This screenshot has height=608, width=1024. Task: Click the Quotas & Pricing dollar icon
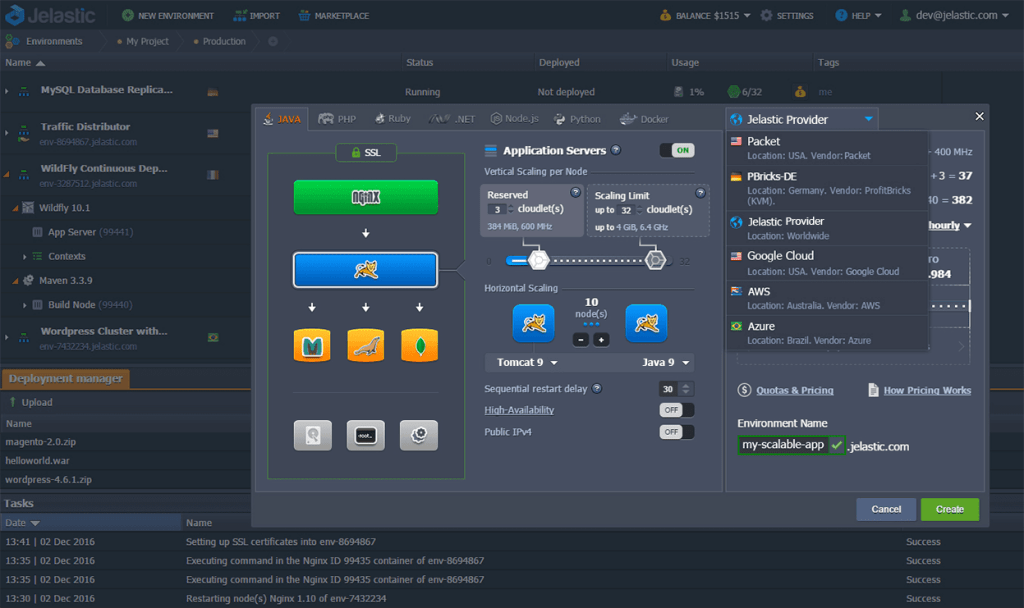click(744, 390)
